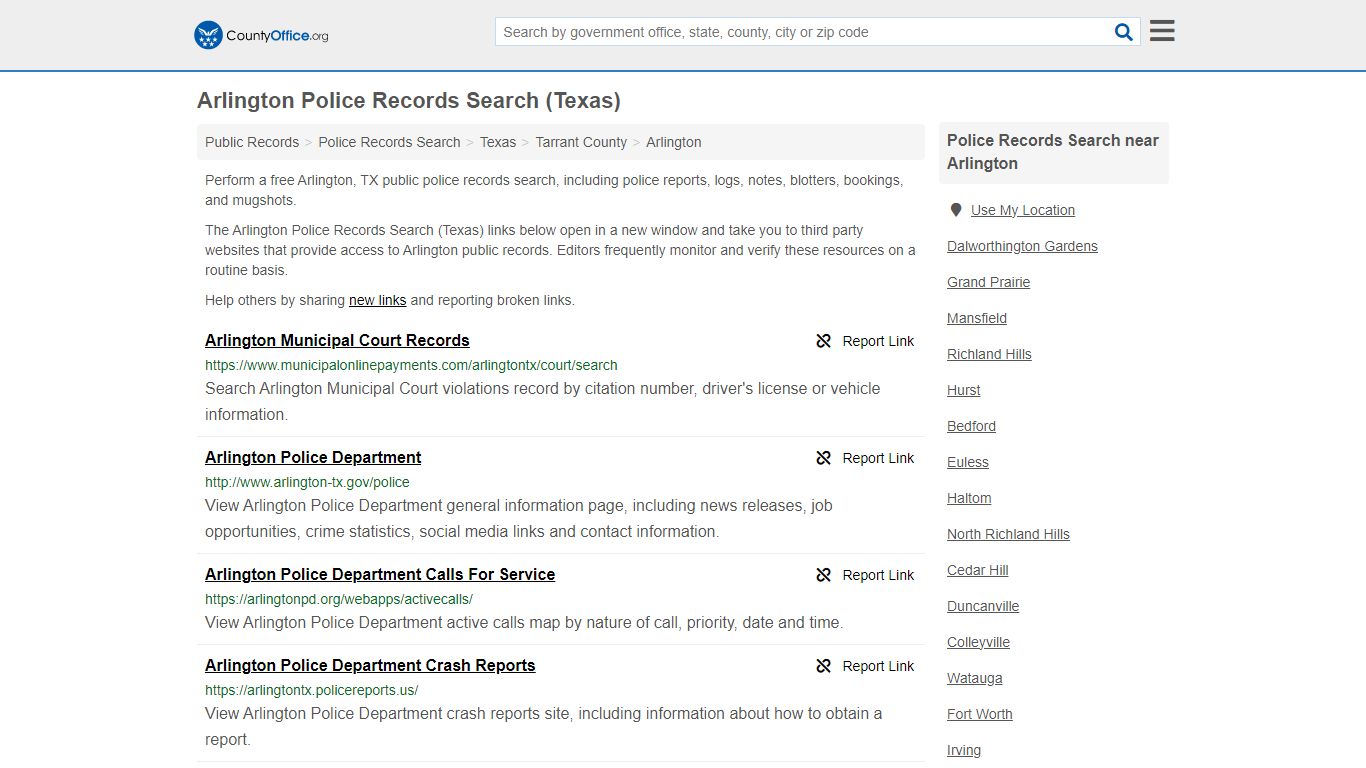This screenshot has height=768, width=1366.
Task: Select the Texas breadcrumb
Action: [498, 142]
